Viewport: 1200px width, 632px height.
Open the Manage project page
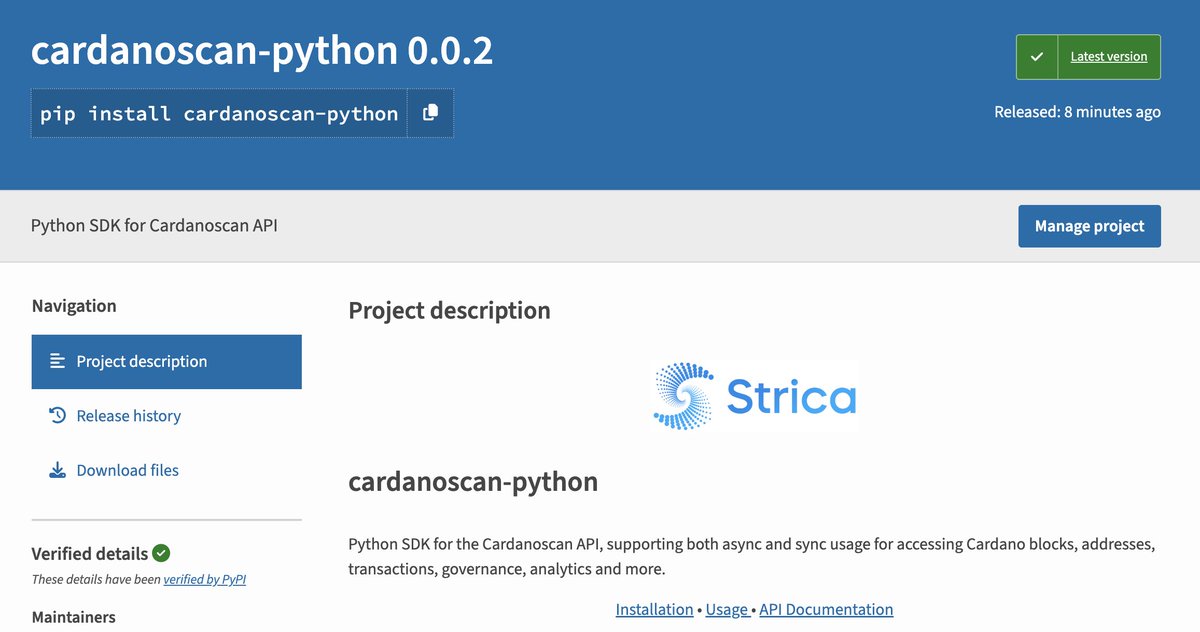(1089, 226)
